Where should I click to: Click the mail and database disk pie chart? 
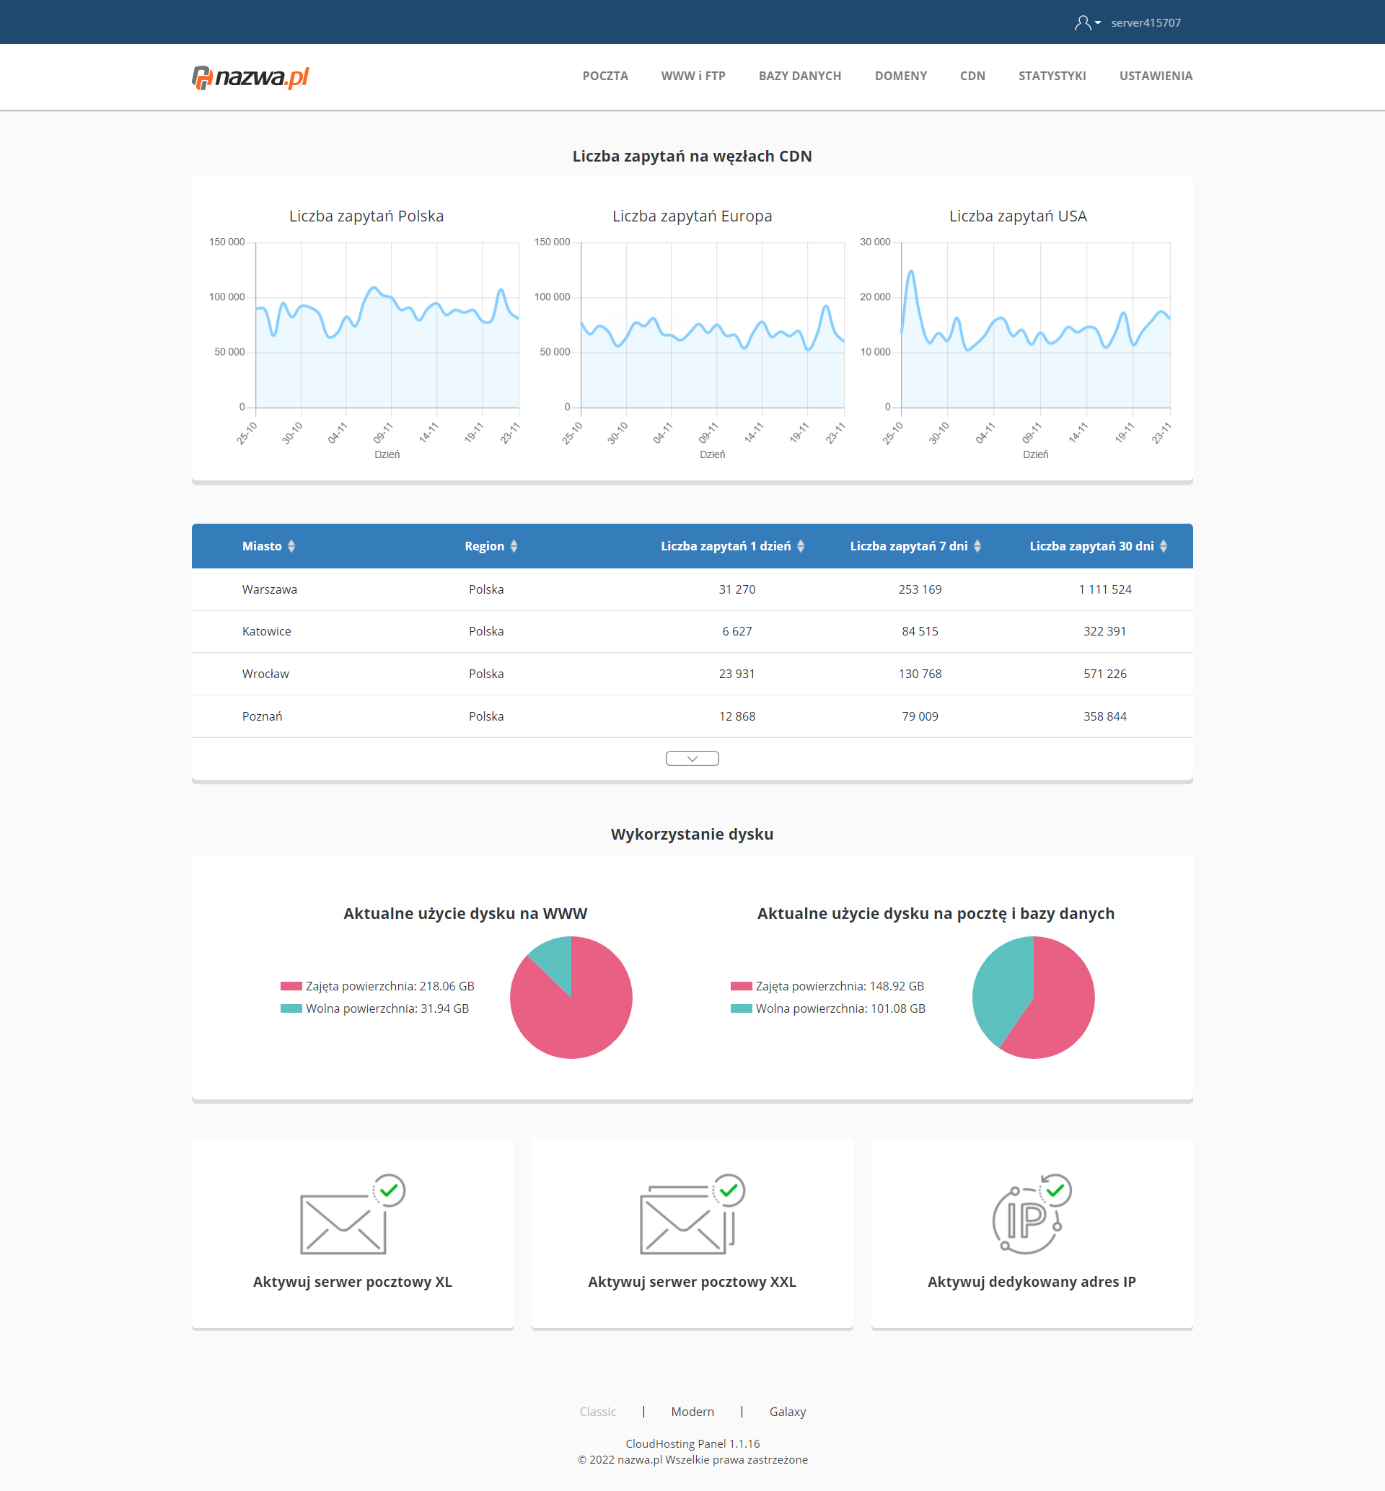(1033, 997)
